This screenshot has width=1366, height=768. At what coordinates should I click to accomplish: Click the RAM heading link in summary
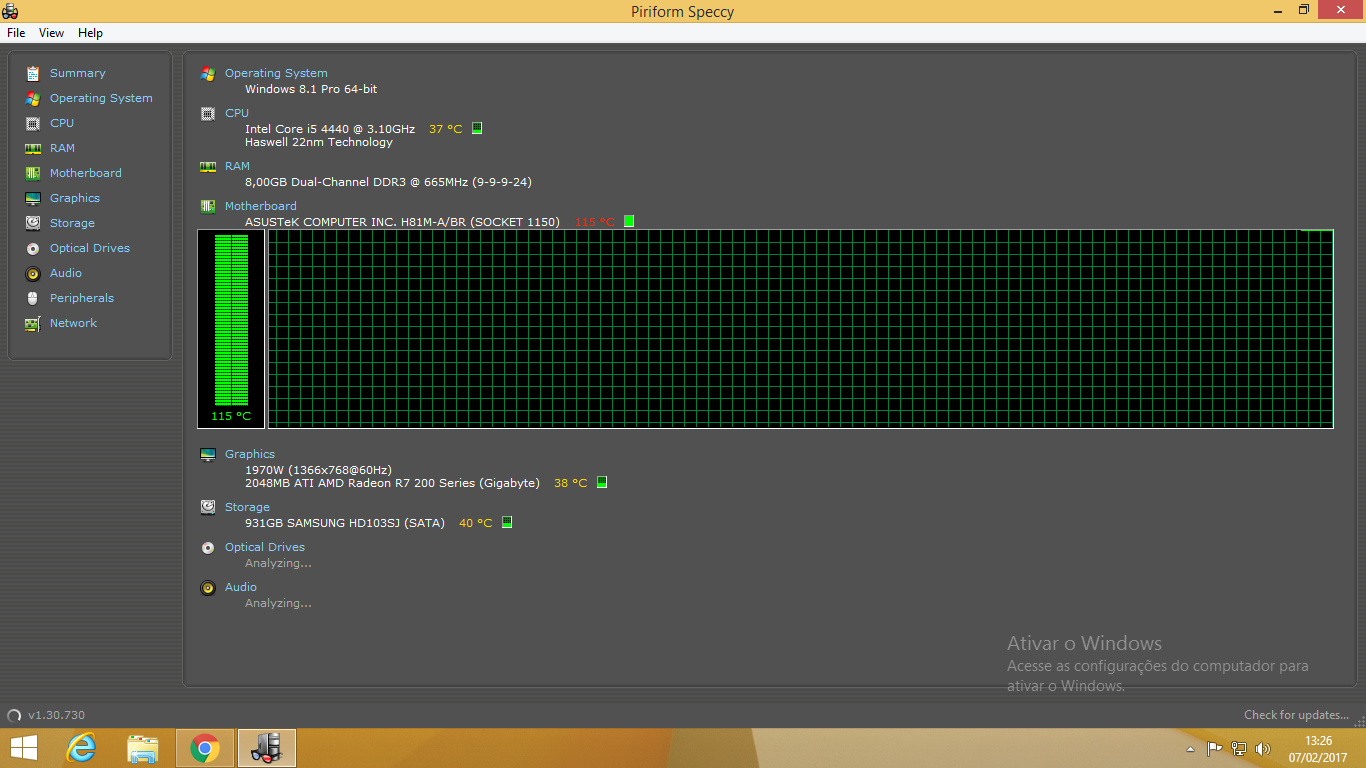(237, 166)
